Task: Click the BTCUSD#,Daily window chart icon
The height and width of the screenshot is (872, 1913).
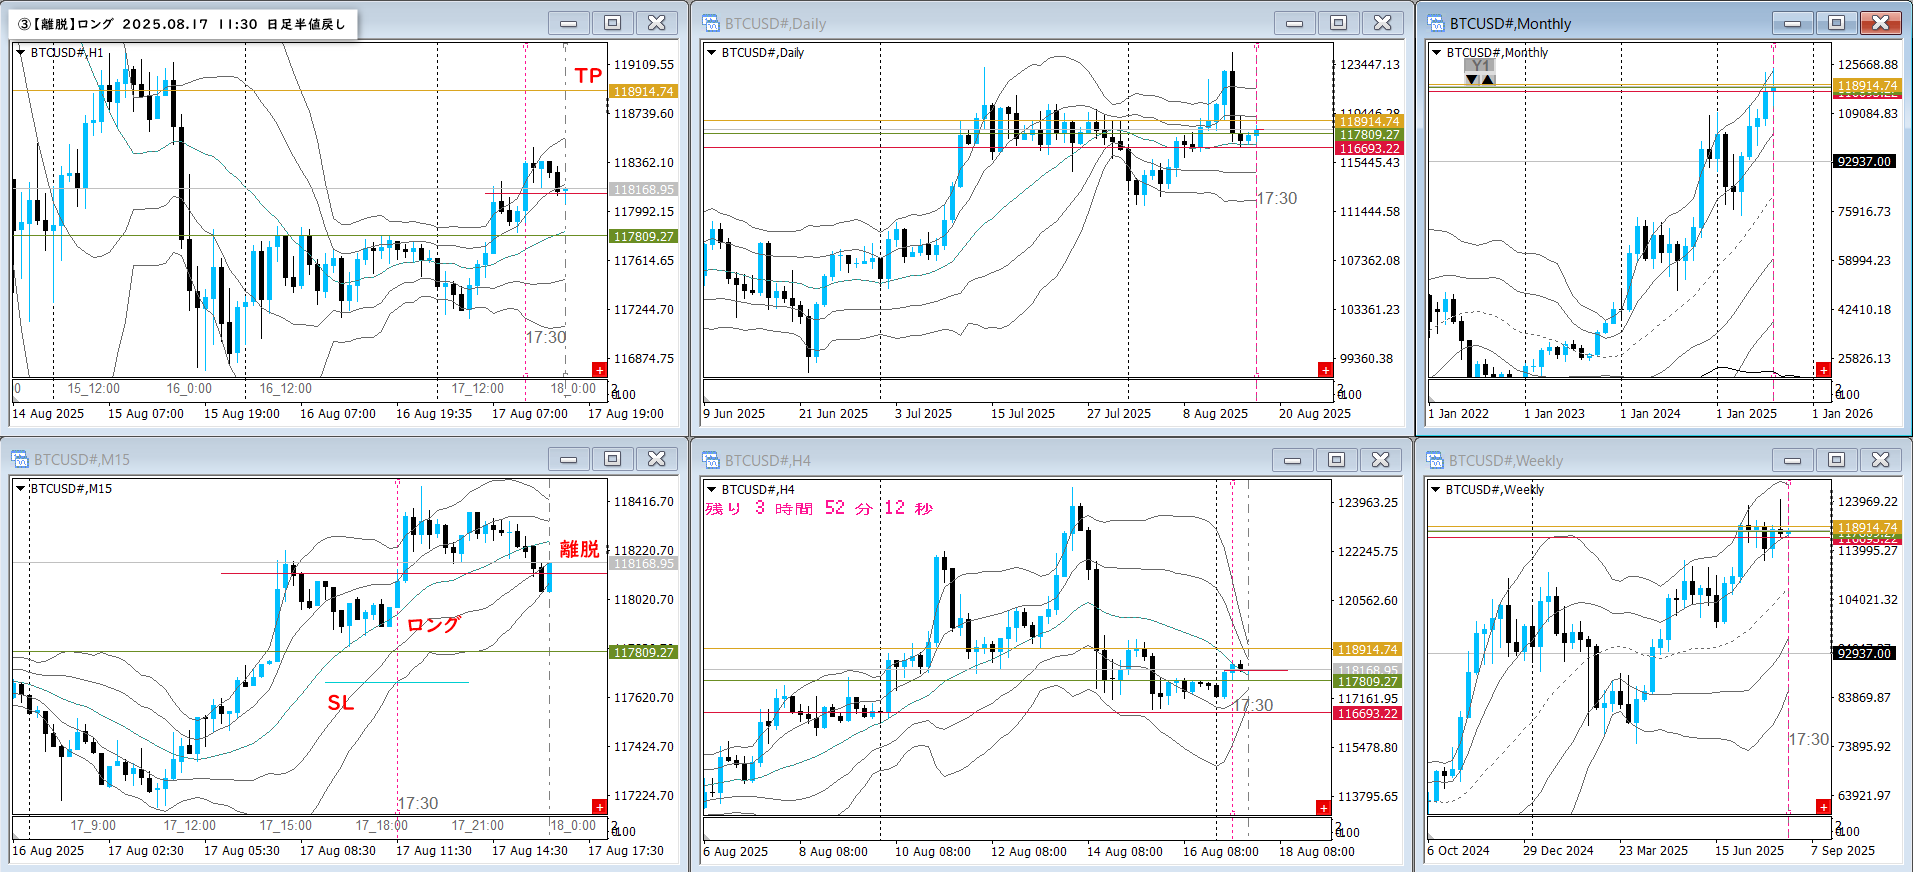Action: 711,23
